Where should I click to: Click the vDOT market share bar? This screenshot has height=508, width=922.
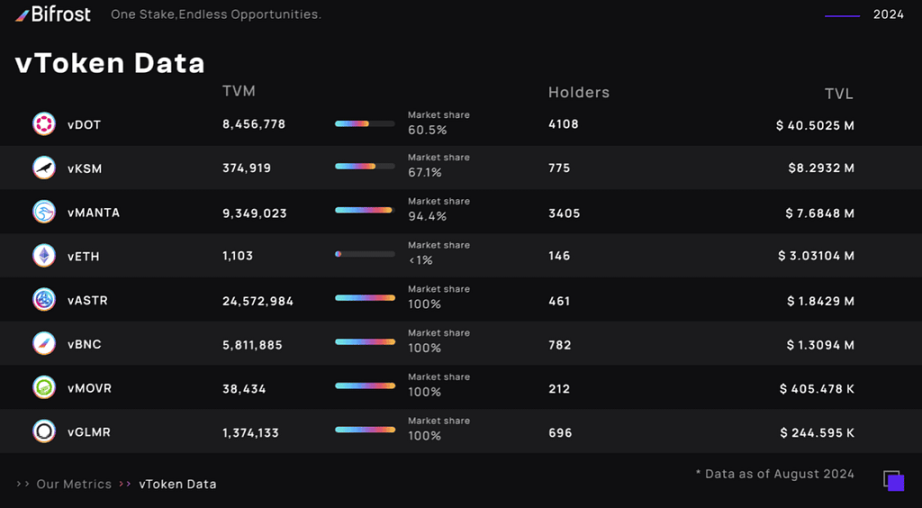365,124
